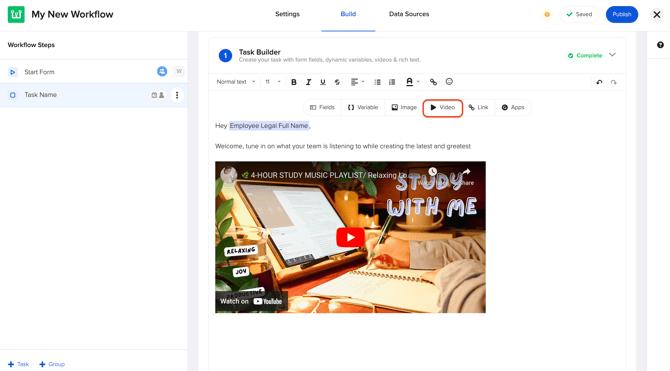Click the person icon on Task Name
Viewport: 670px width, 371px height.
[x=162, y=95]
